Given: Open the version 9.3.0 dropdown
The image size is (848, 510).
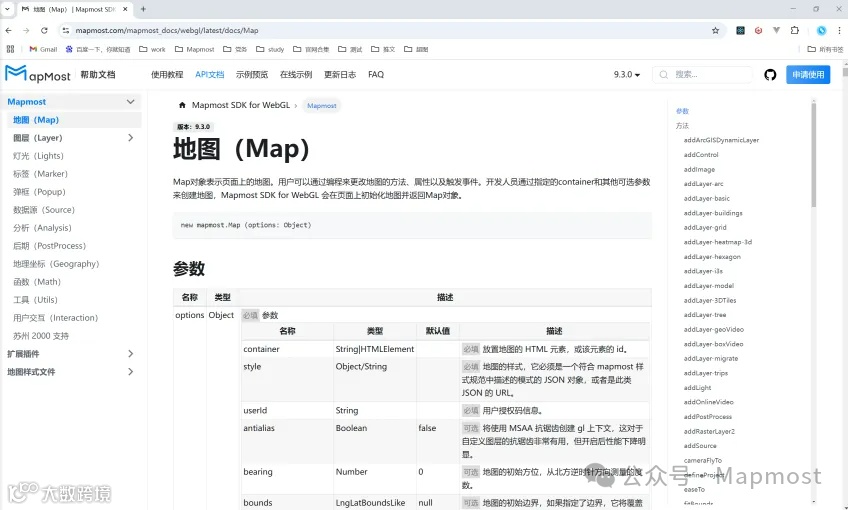Looking at the screenshot, I should pyautogui.click(x=626, y=75).
